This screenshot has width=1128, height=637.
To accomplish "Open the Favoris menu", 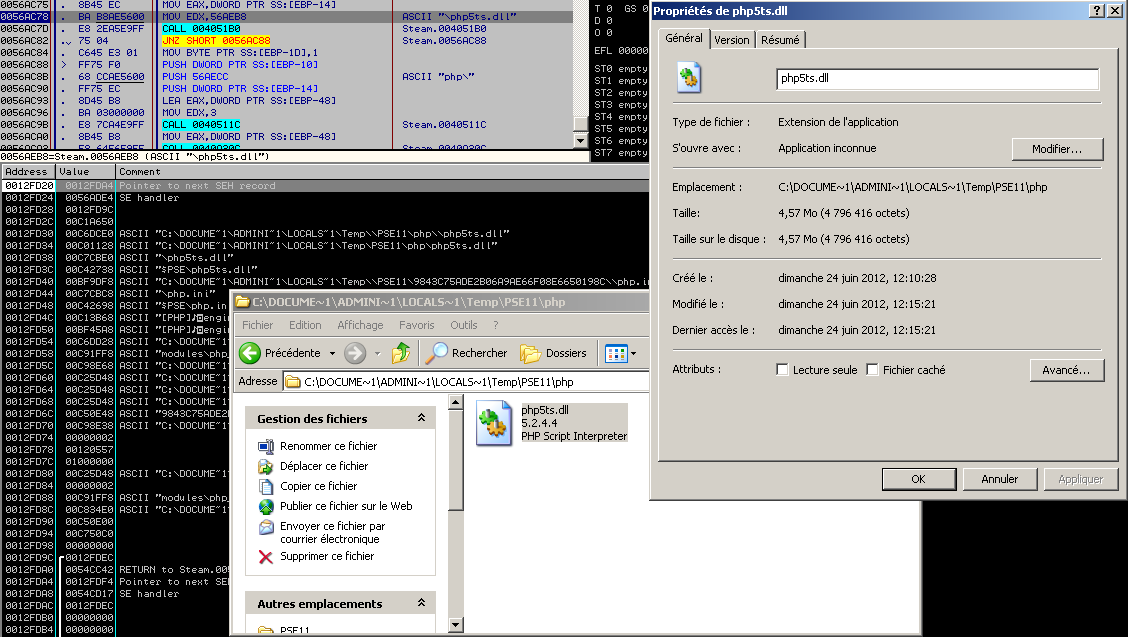I will 417,325.
